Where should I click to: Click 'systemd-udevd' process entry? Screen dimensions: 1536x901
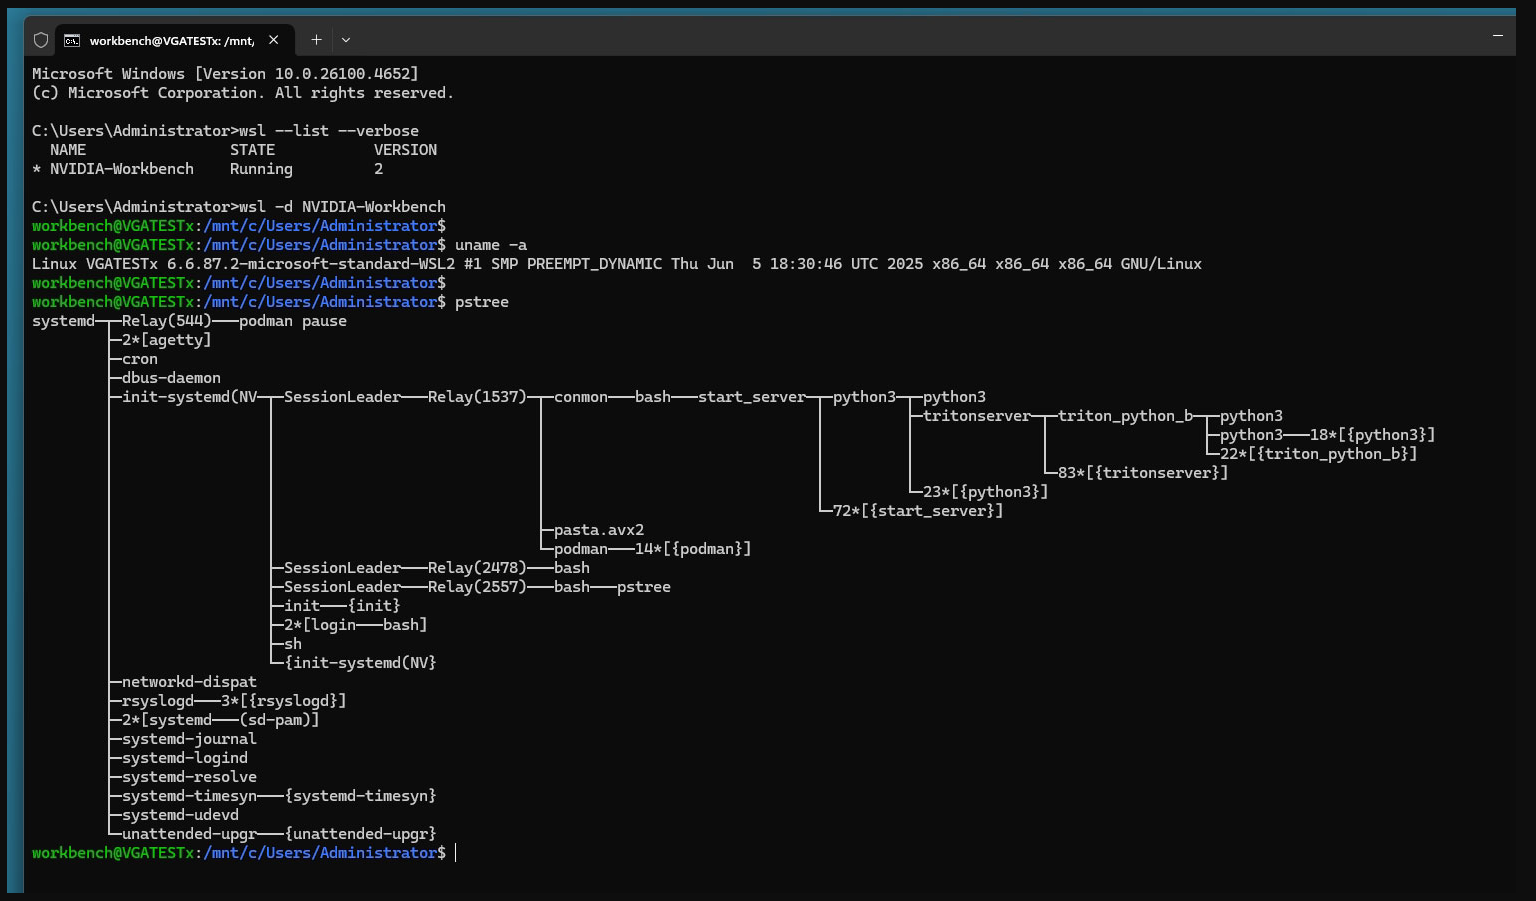[x=180, y=815]
